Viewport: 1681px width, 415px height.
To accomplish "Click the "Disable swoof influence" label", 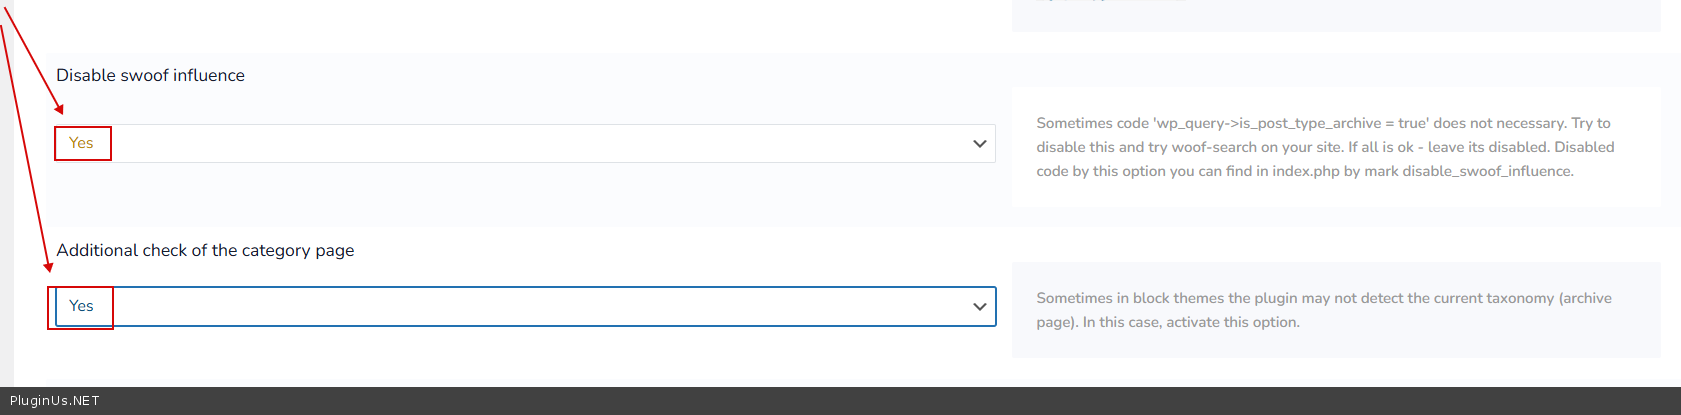I will pos(150,75).
